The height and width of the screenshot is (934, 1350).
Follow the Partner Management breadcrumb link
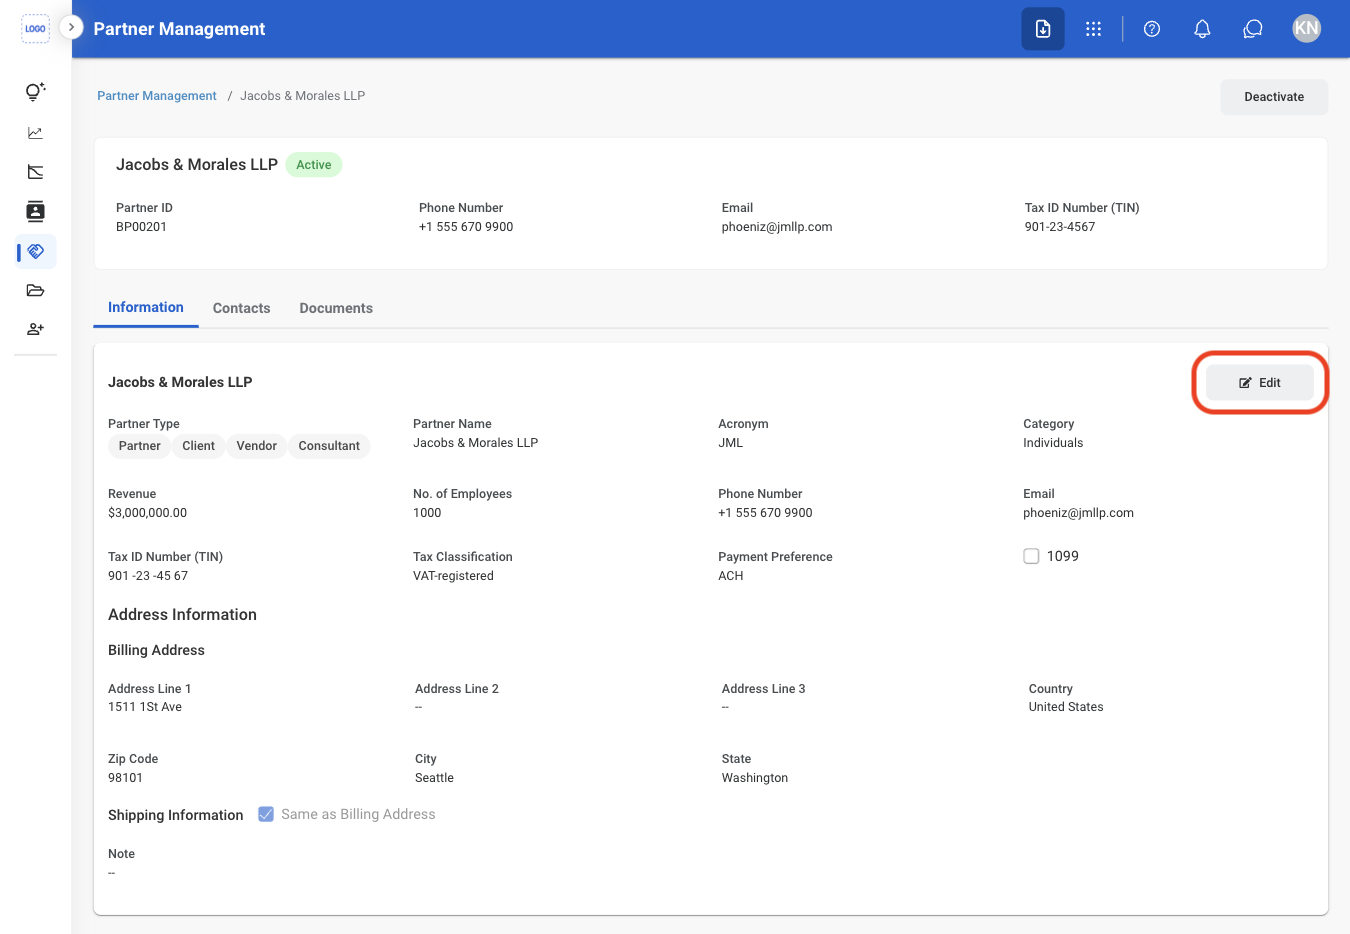(157, 96)
